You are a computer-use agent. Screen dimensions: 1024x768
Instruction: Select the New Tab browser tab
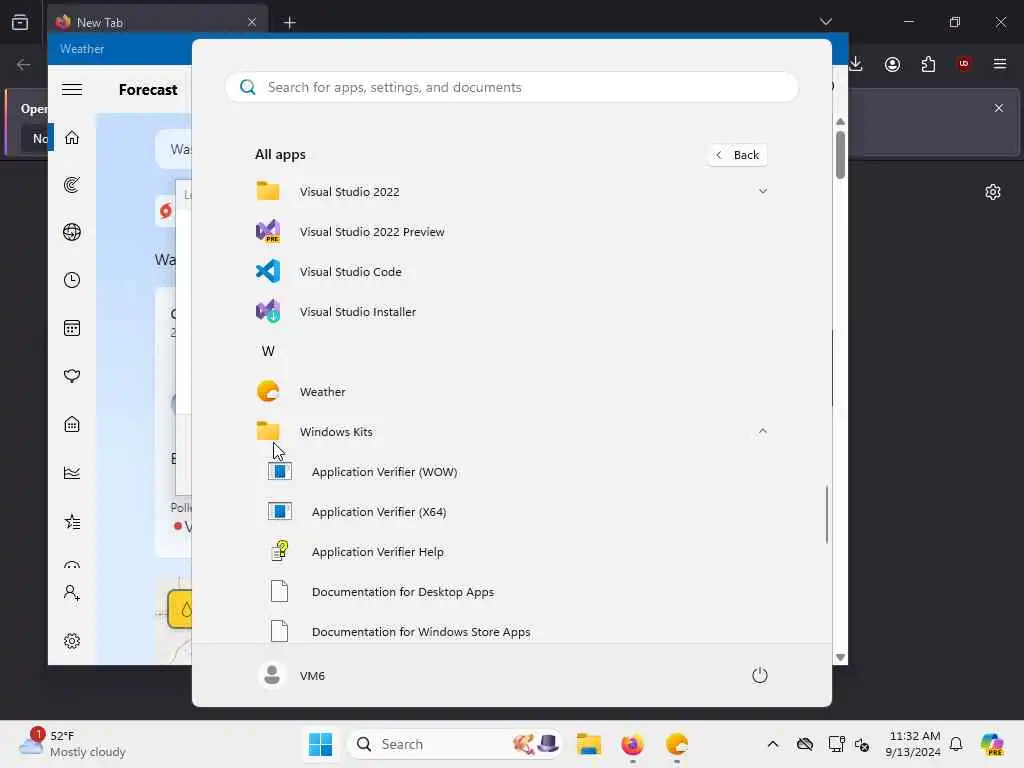[x=157, y=23]
